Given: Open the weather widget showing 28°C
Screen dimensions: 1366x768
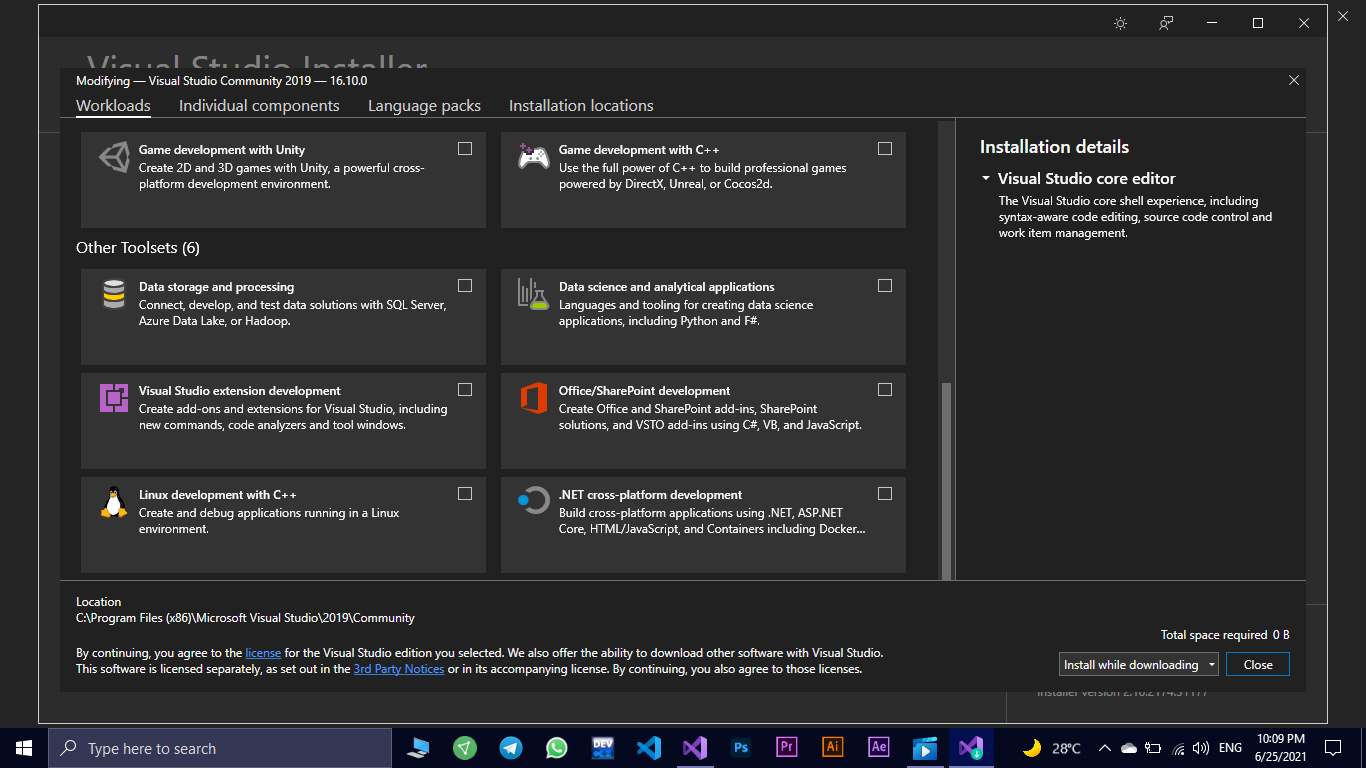Looking at the screenshot, I should click(x=1051, y=748).
